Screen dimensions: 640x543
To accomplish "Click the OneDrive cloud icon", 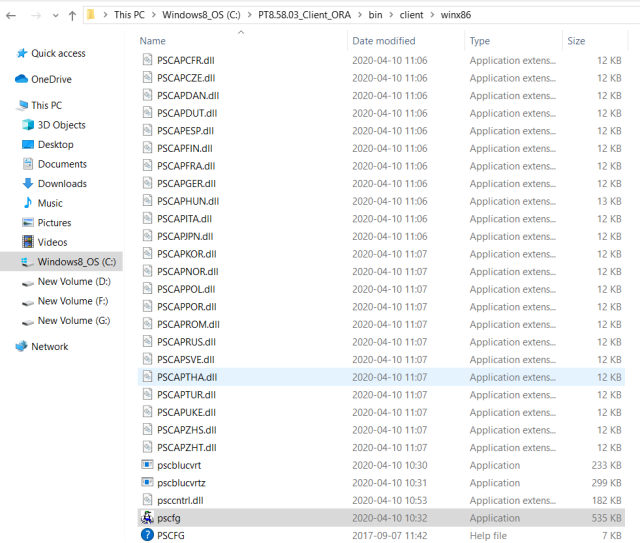I will coord(21,79).
